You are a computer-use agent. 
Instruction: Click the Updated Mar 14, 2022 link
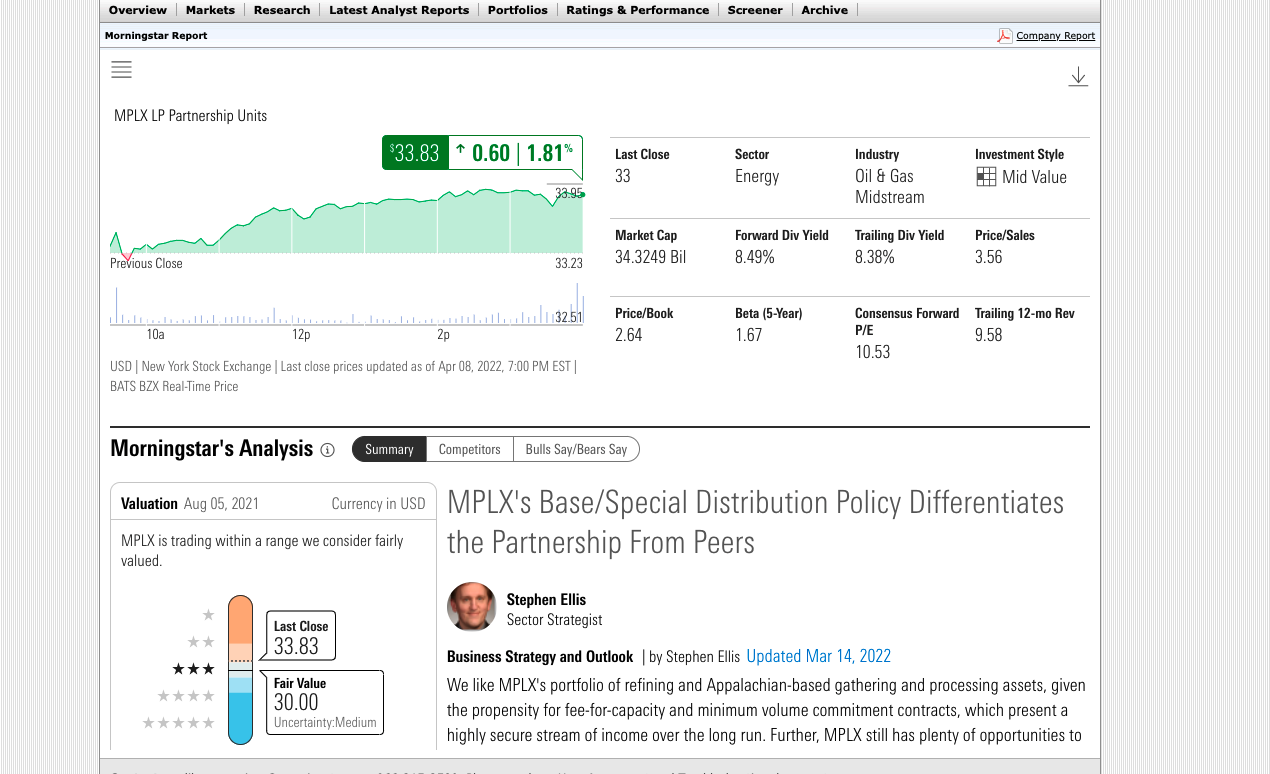pyautogui.click(x=818, y=656)
